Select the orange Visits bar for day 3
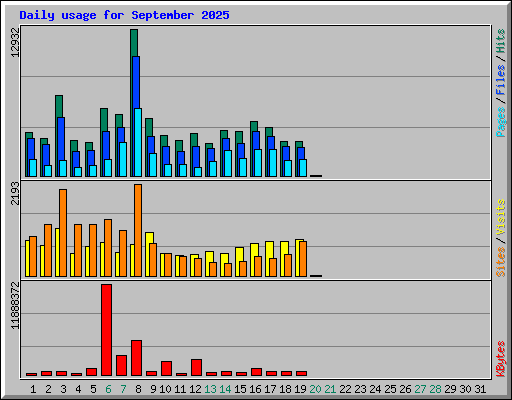This screenshot has height=400, width=512. click(x=63, y=233)
